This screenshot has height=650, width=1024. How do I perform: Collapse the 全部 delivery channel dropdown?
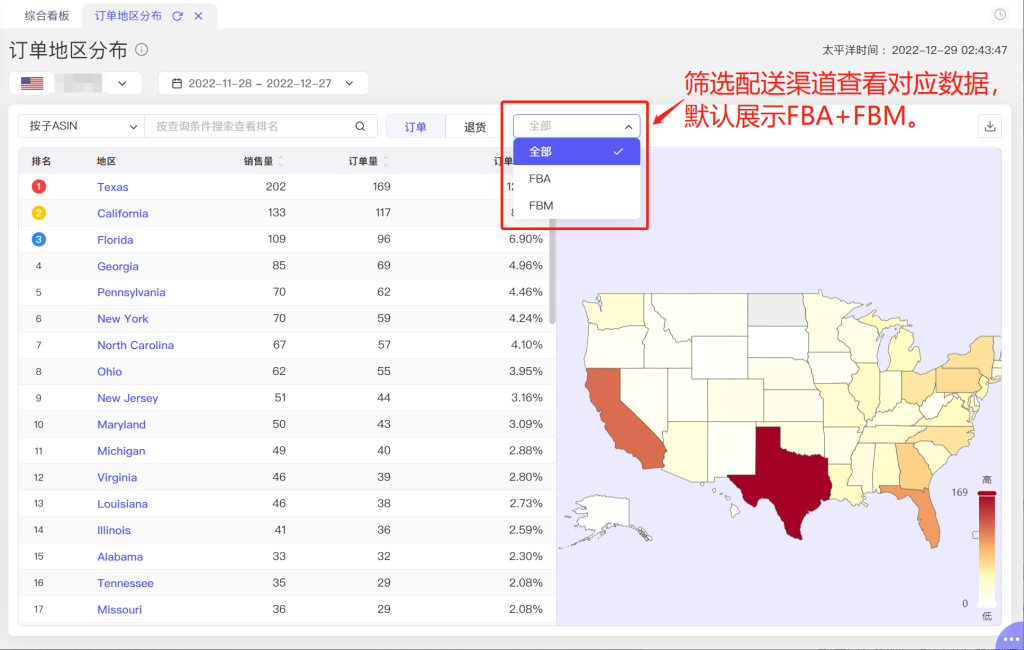(576, 126)
